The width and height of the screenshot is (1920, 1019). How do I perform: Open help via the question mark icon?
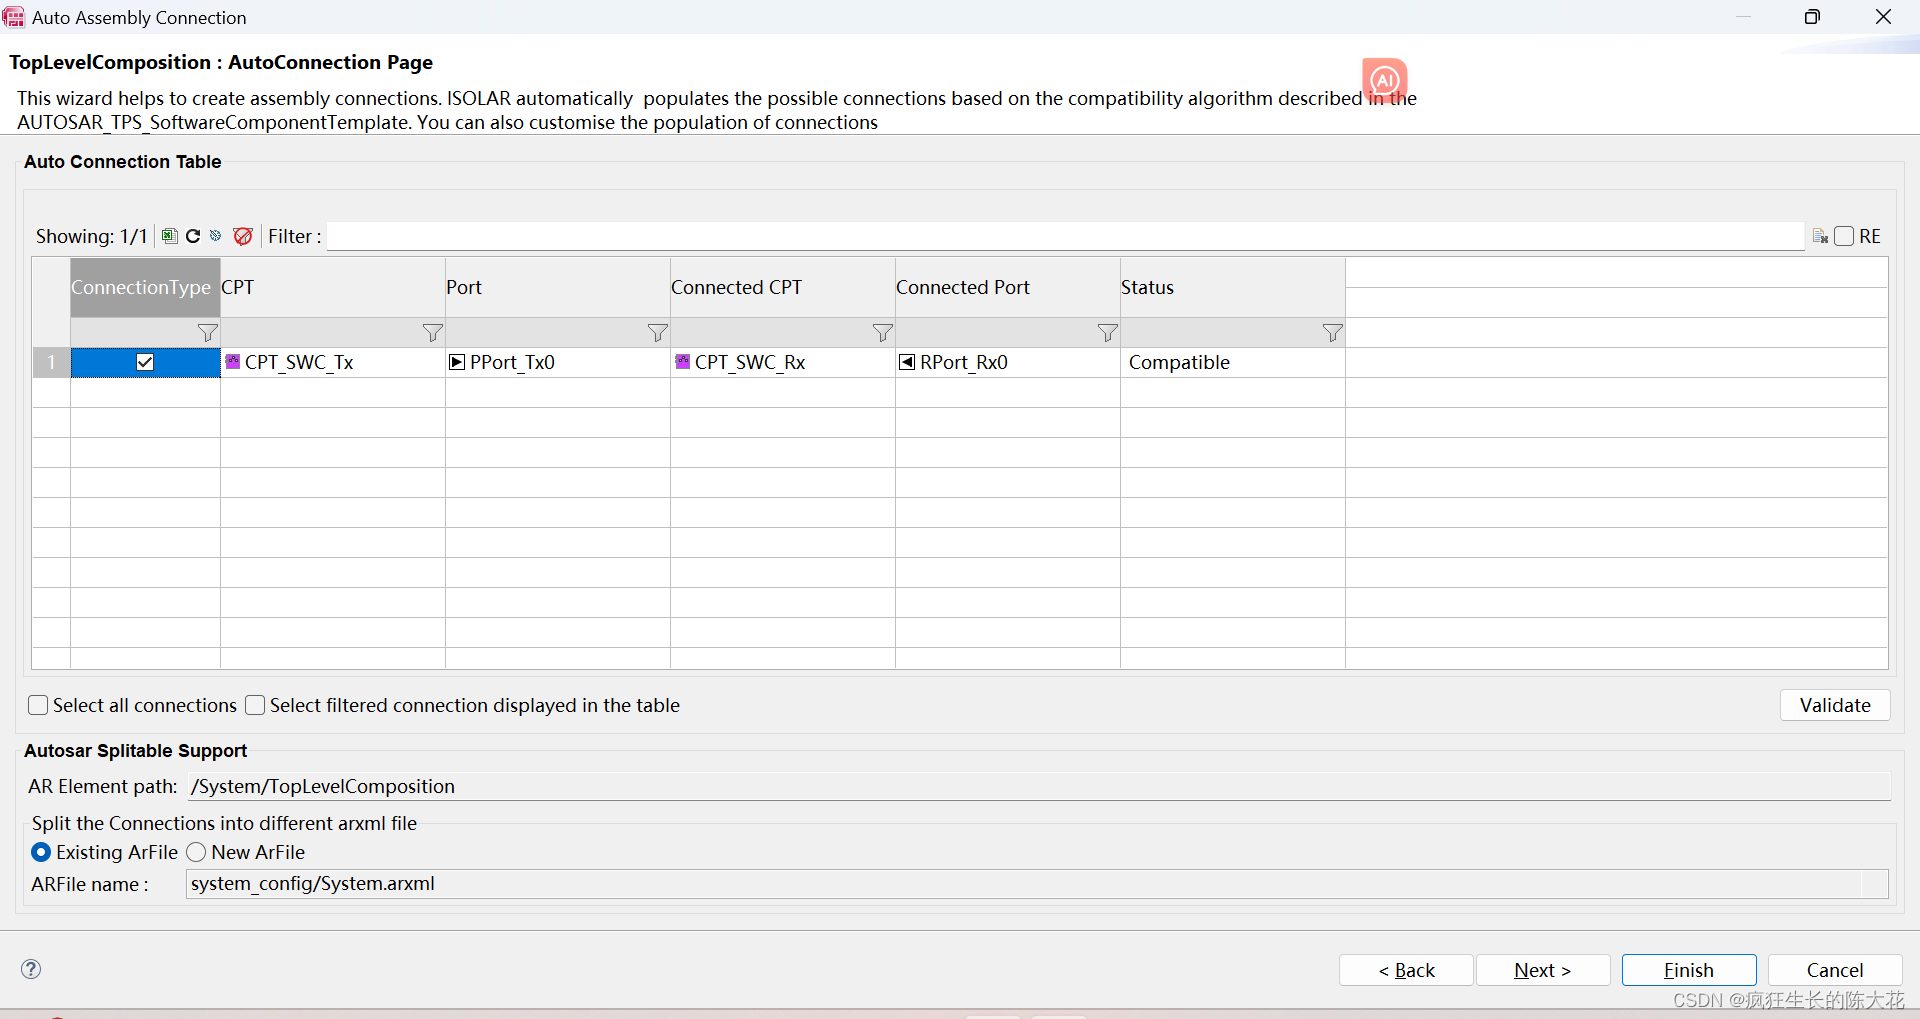point(31,969)
